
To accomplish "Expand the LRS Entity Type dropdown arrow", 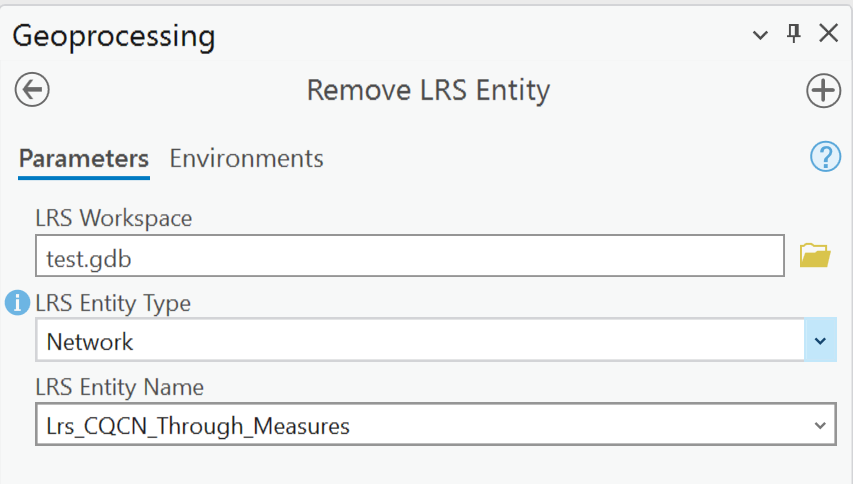I will (x=820, y=341).
